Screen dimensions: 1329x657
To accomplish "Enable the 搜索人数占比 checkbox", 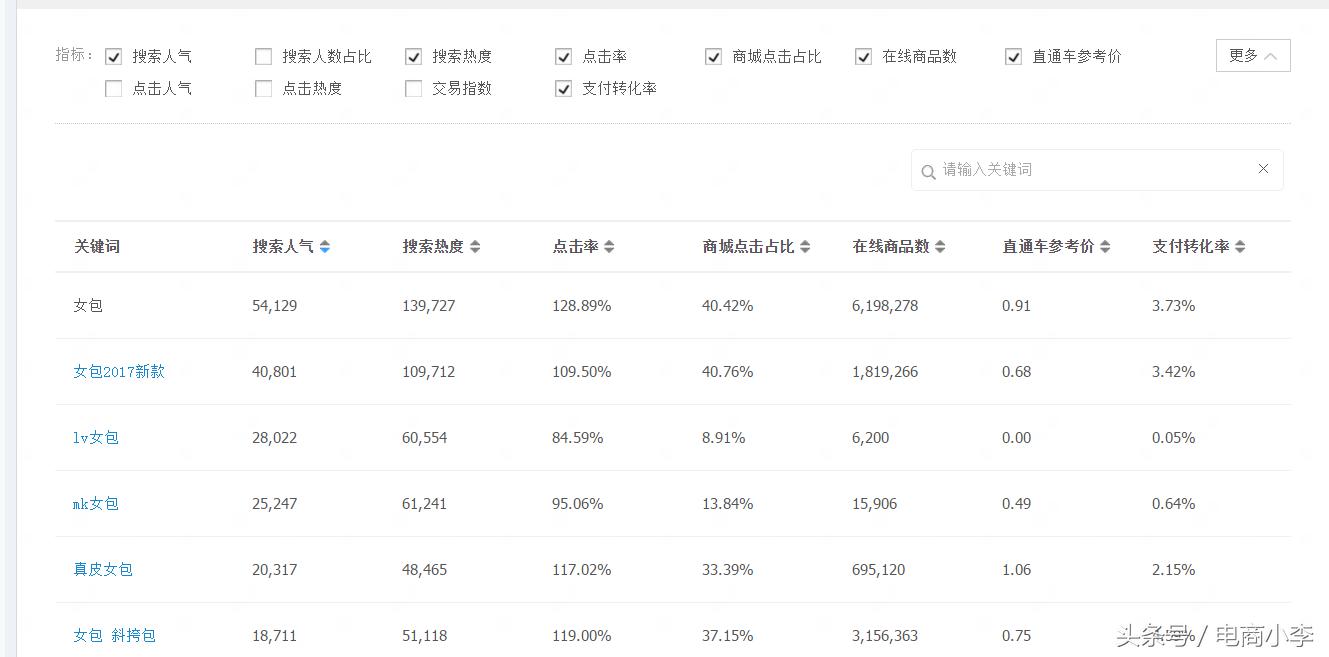I will (x=263, y=56).
